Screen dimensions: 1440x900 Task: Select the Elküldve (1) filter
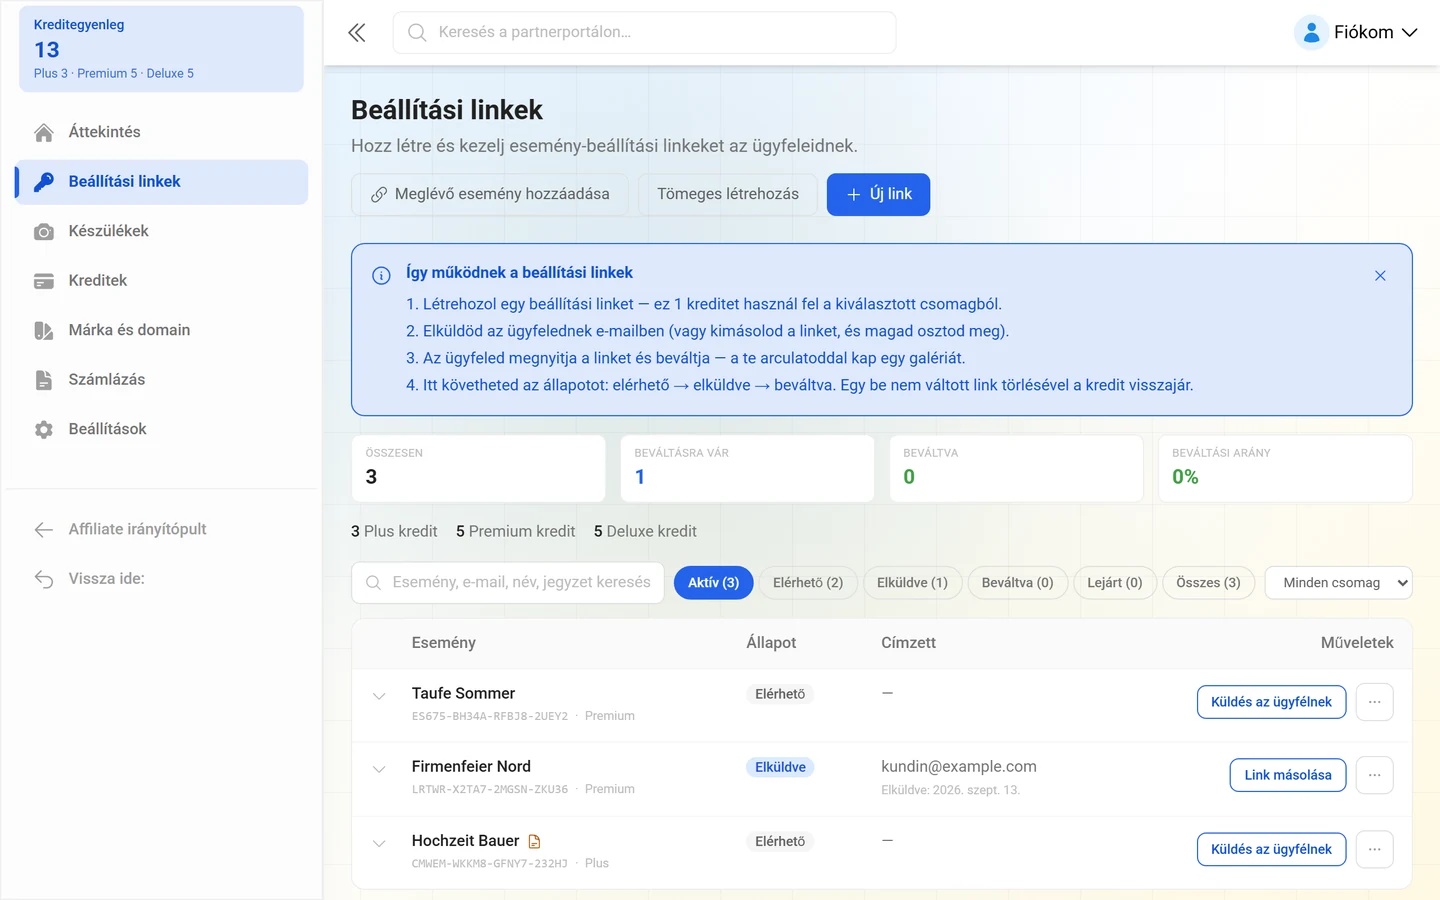[912, 583]
